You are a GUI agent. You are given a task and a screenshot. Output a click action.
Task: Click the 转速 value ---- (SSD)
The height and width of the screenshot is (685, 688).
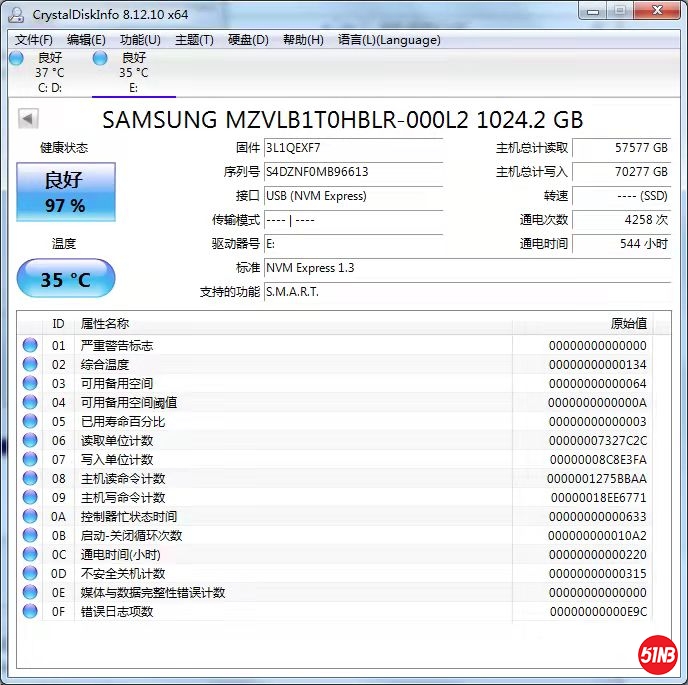click(x=622, y=196)
